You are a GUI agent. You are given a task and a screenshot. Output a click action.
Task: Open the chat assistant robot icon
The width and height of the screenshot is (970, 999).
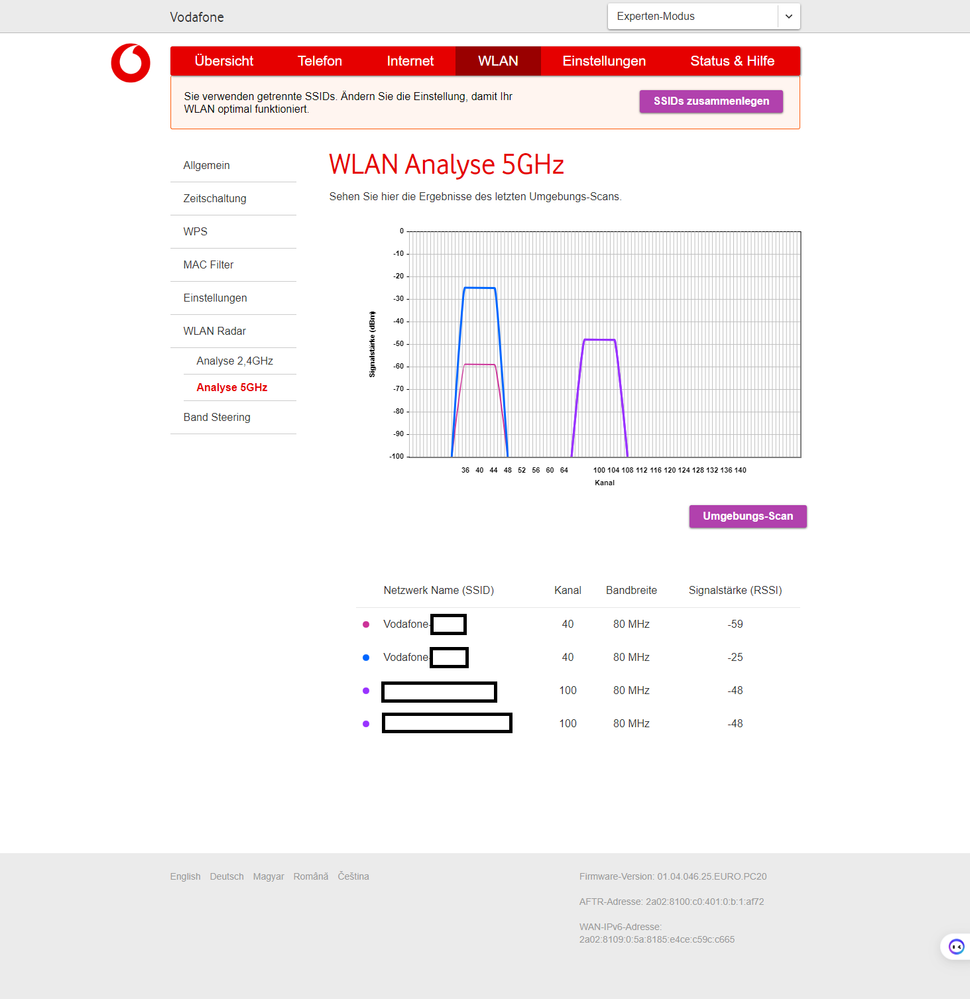955,946
